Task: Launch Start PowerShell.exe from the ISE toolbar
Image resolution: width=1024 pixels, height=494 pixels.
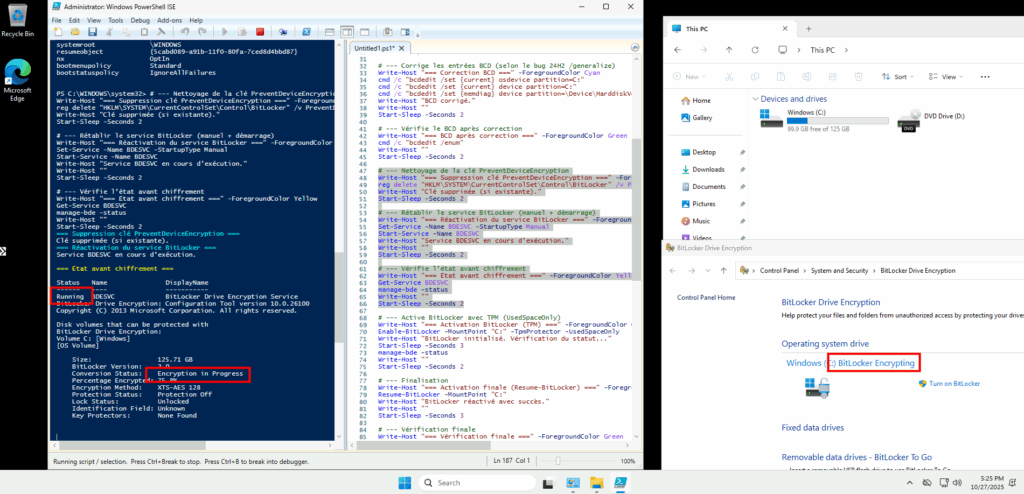Action: [306, 32]
